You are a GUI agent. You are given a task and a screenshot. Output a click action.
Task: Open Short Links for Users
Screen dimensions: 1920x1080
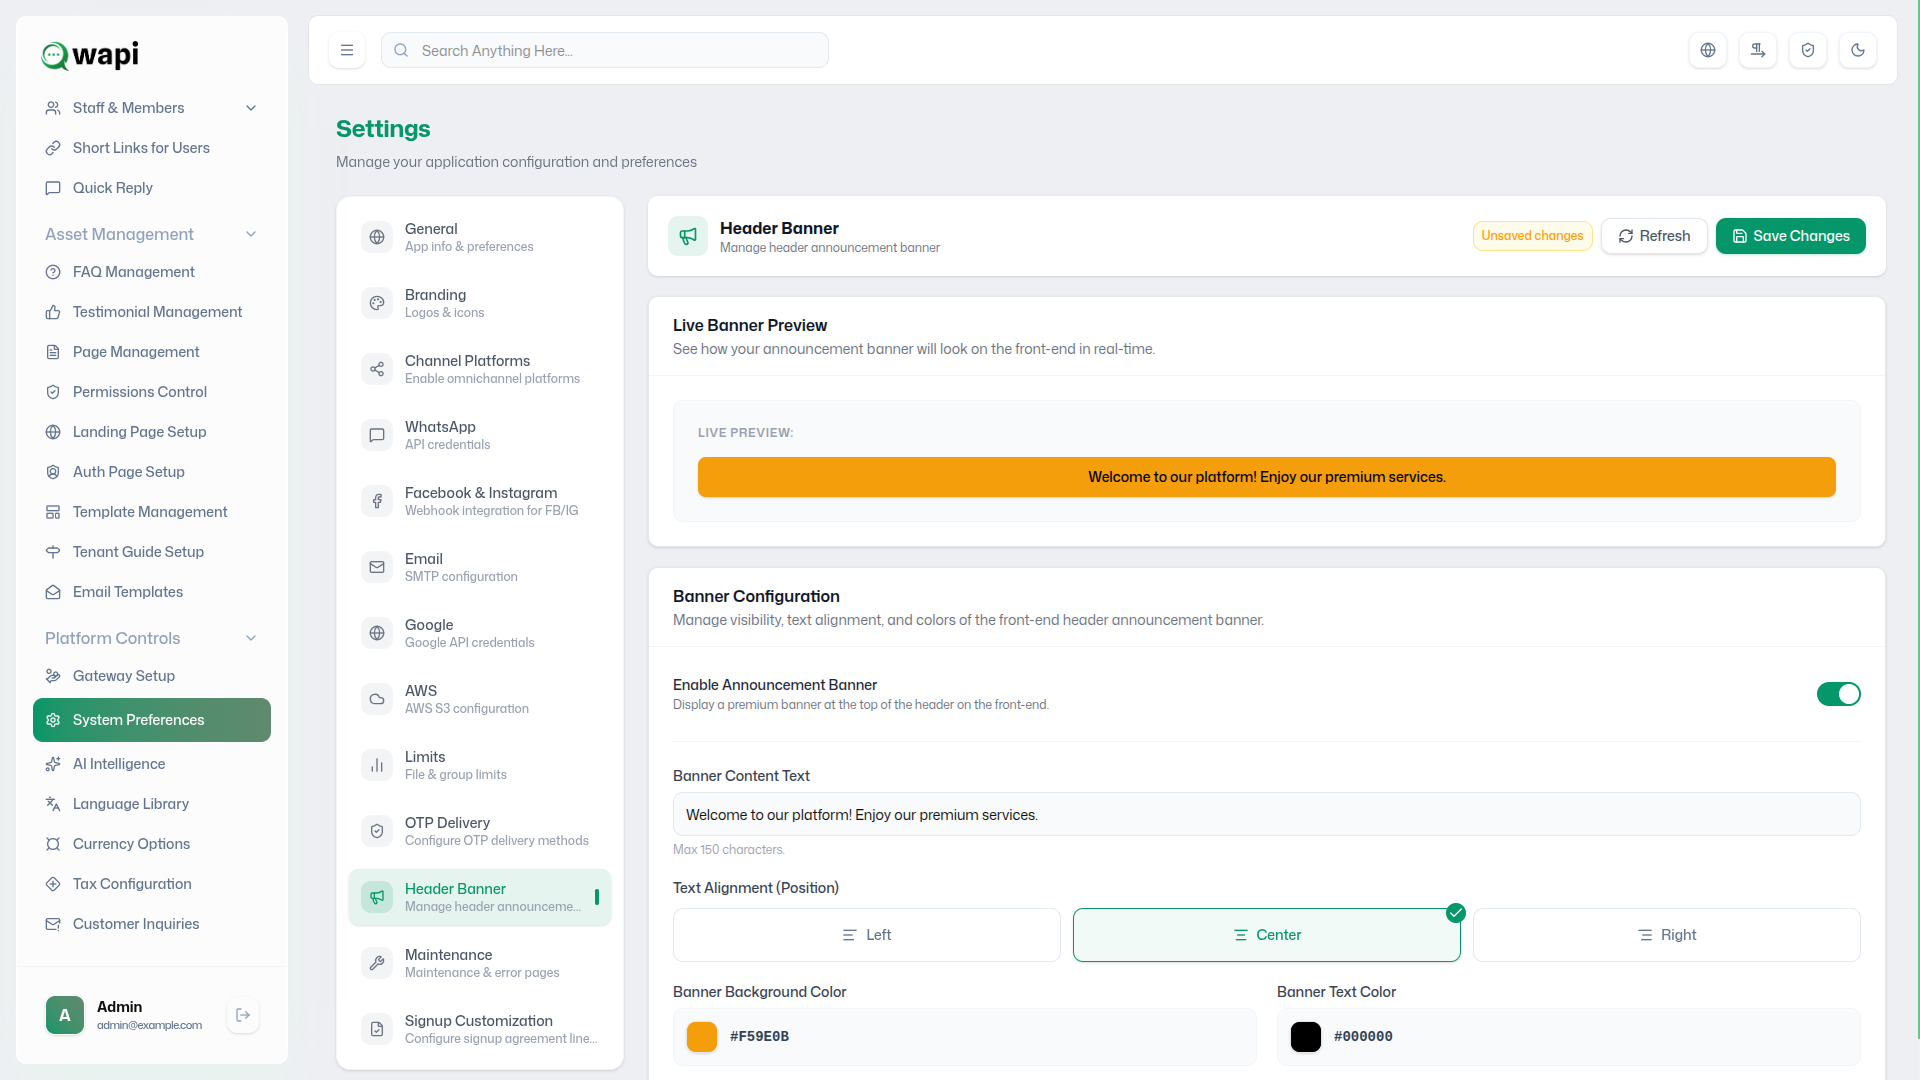click(152, 148)
